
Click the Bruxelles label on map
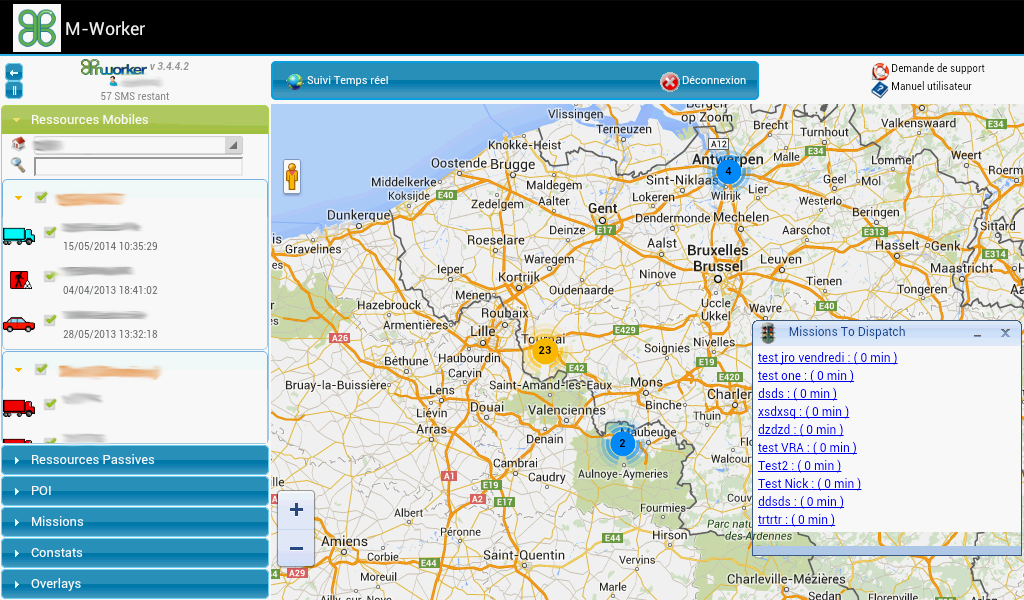pos(718,250)
